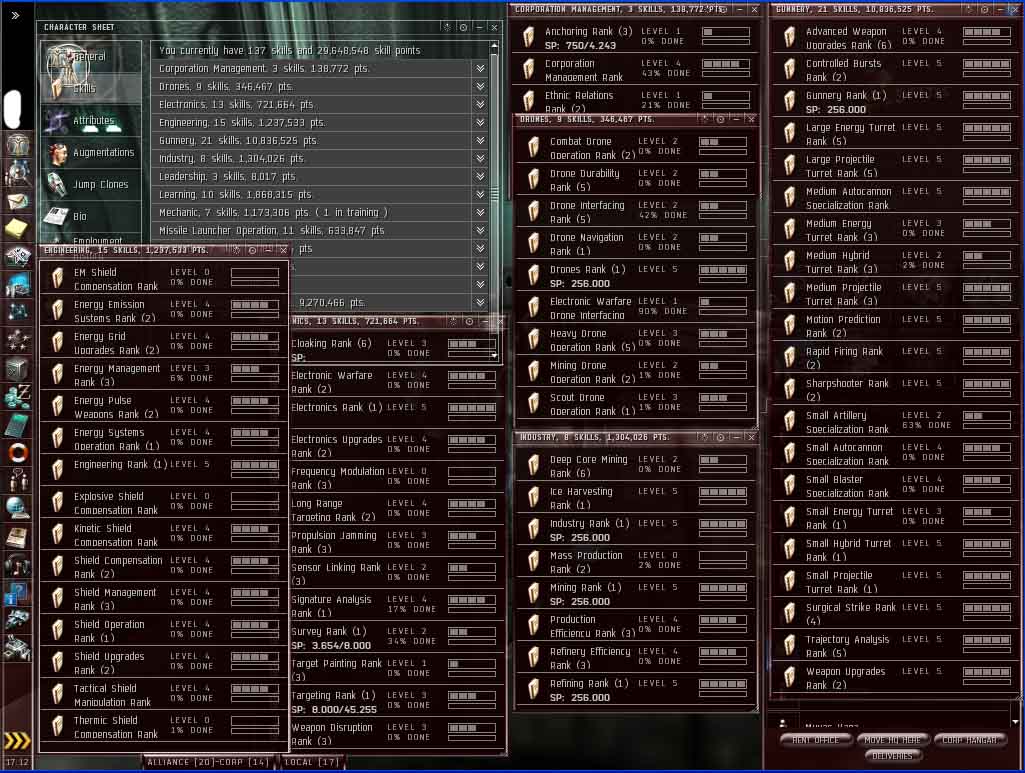Open the lifebuoy help icon in sidebar

(x=18, y=452)
